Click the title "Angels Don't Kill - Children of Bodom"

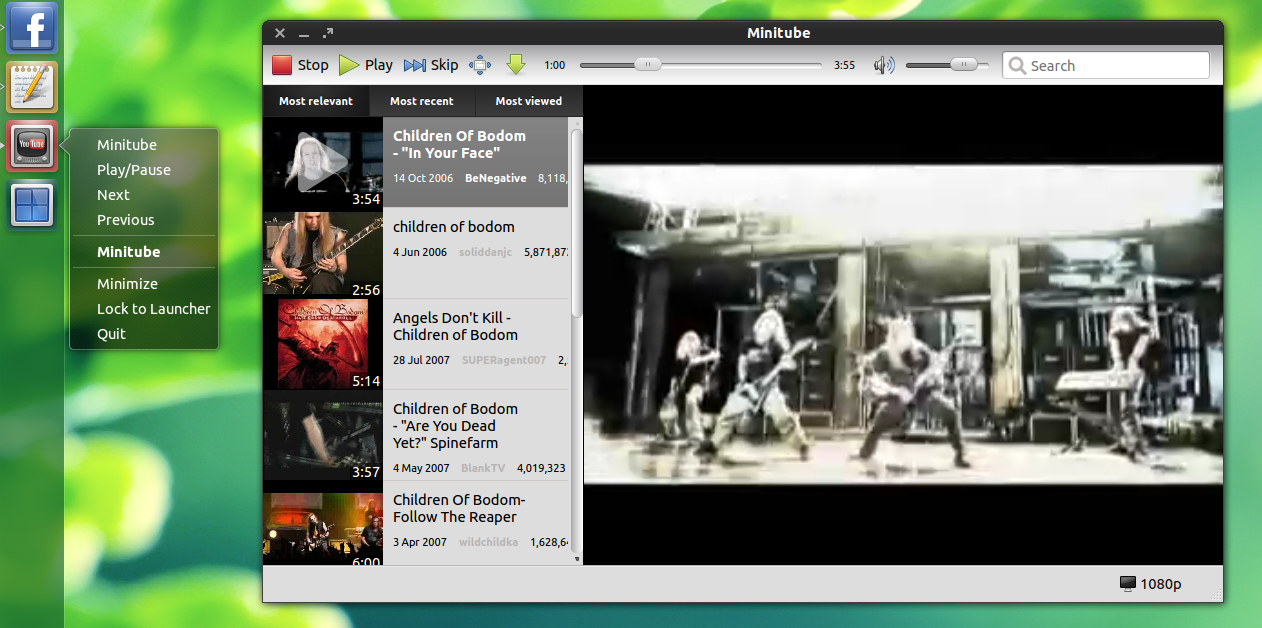pos(455,326)
